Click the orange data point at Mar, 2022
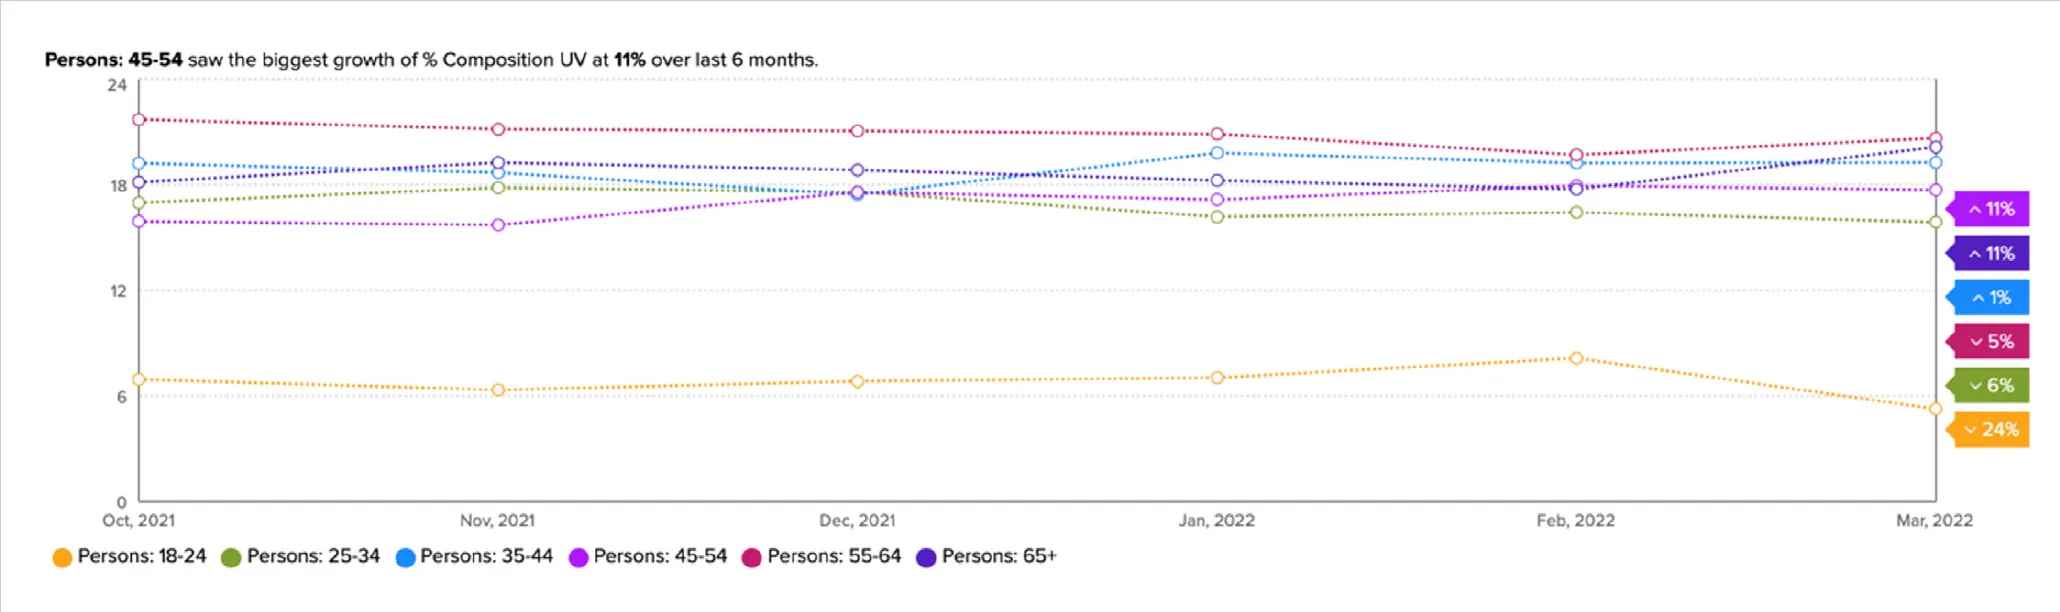This screenshot has height=612, width=2060. 1935,409
